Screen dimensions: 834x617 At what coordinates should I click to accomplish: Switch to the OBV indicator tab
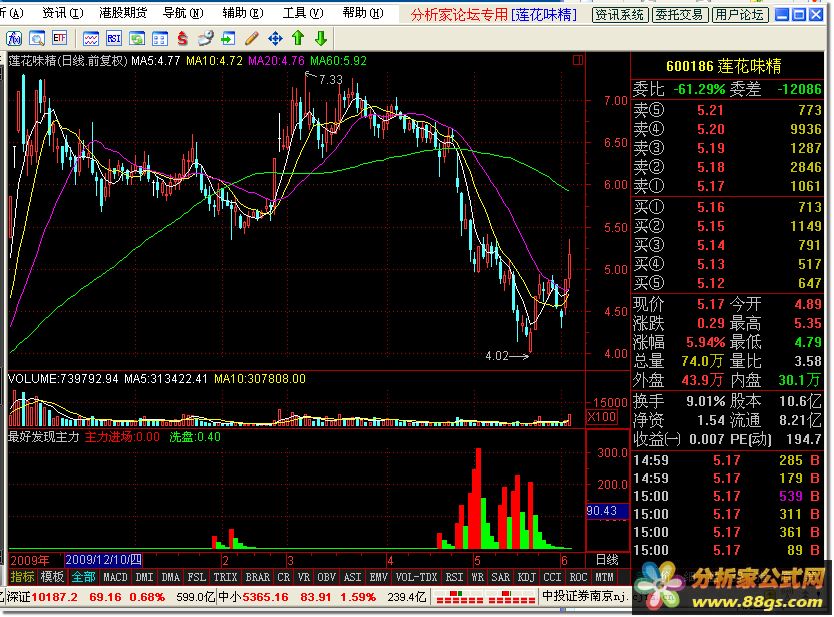(x=327, y=577)
